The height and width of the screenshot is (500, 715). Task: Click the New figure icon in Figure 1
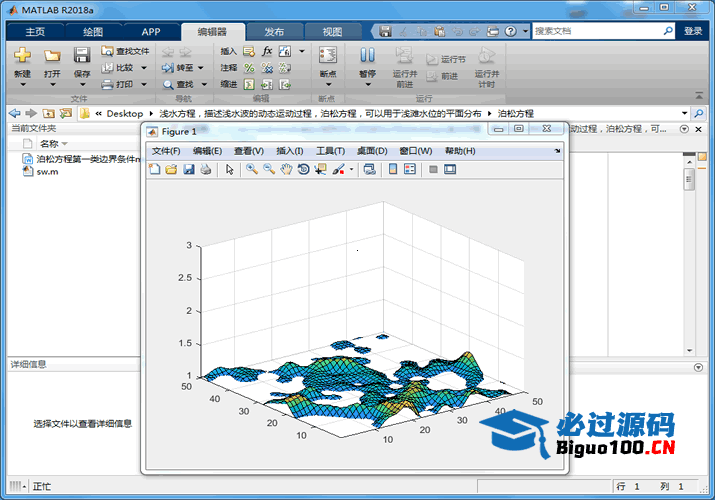click(155, 170)
